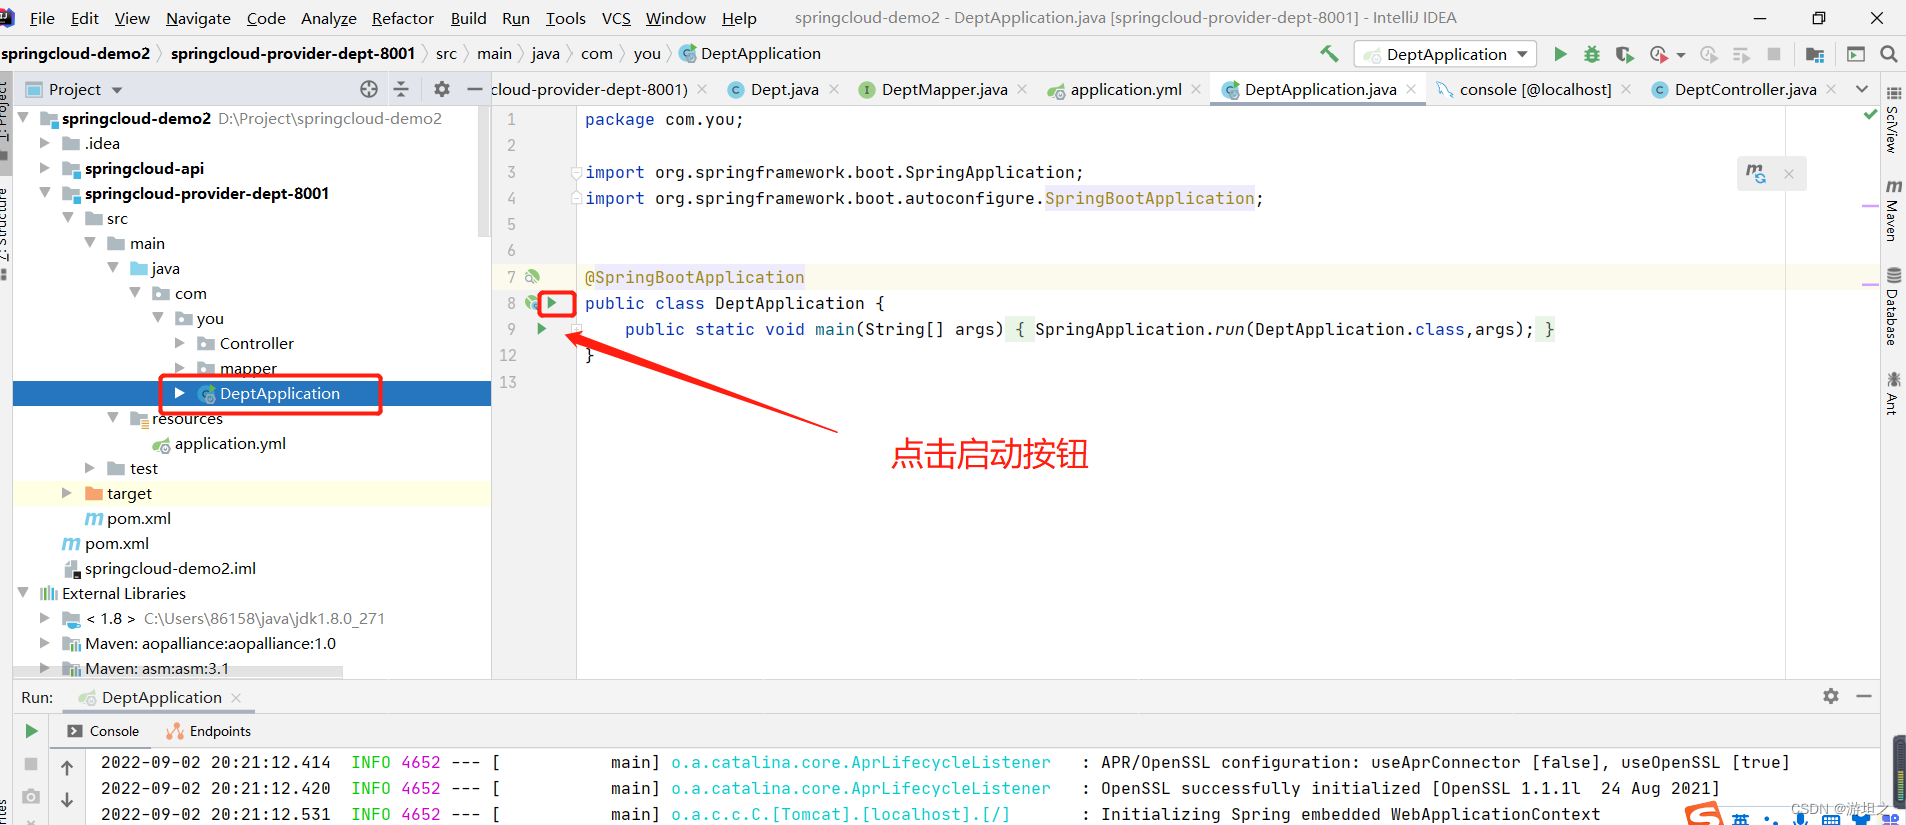This screenshot has height=825, width=1906.
Task: Run DeptApplication with the profiler icon
Action: [x=1659, y=54]
